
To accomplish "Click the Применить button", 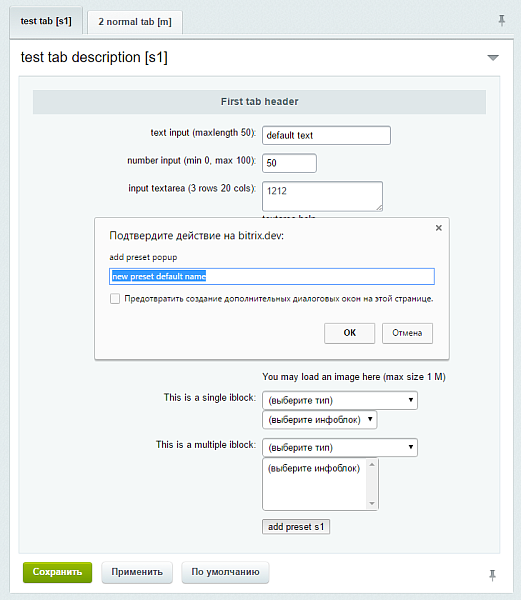I will point(137,572).
